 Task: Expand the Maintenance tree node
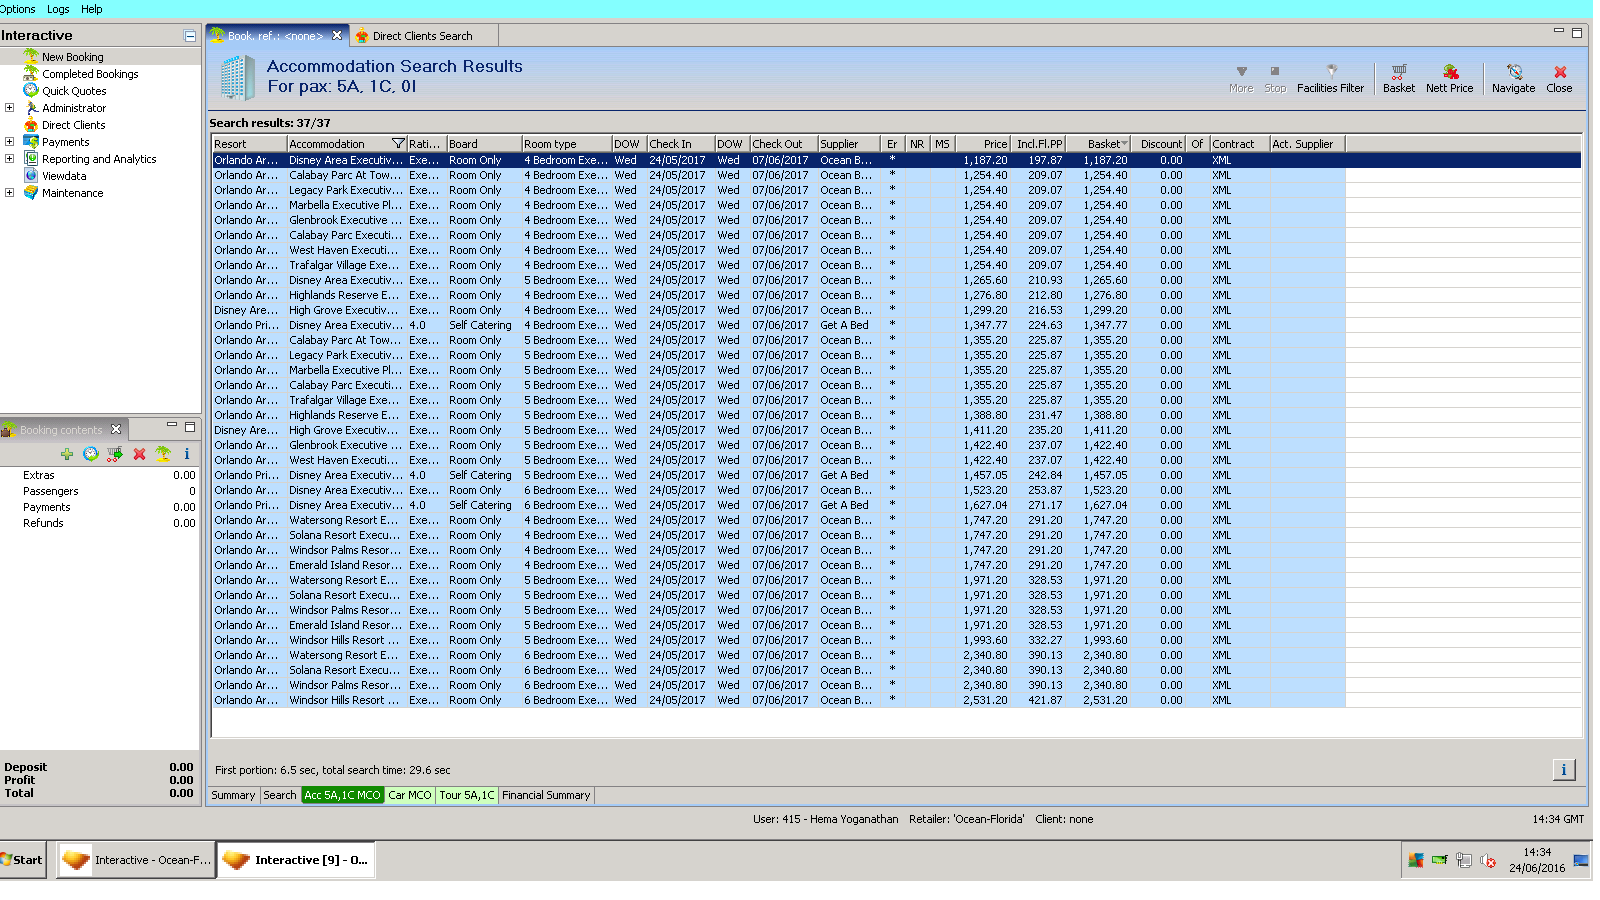pyautogui.click(x=10, y=193)
